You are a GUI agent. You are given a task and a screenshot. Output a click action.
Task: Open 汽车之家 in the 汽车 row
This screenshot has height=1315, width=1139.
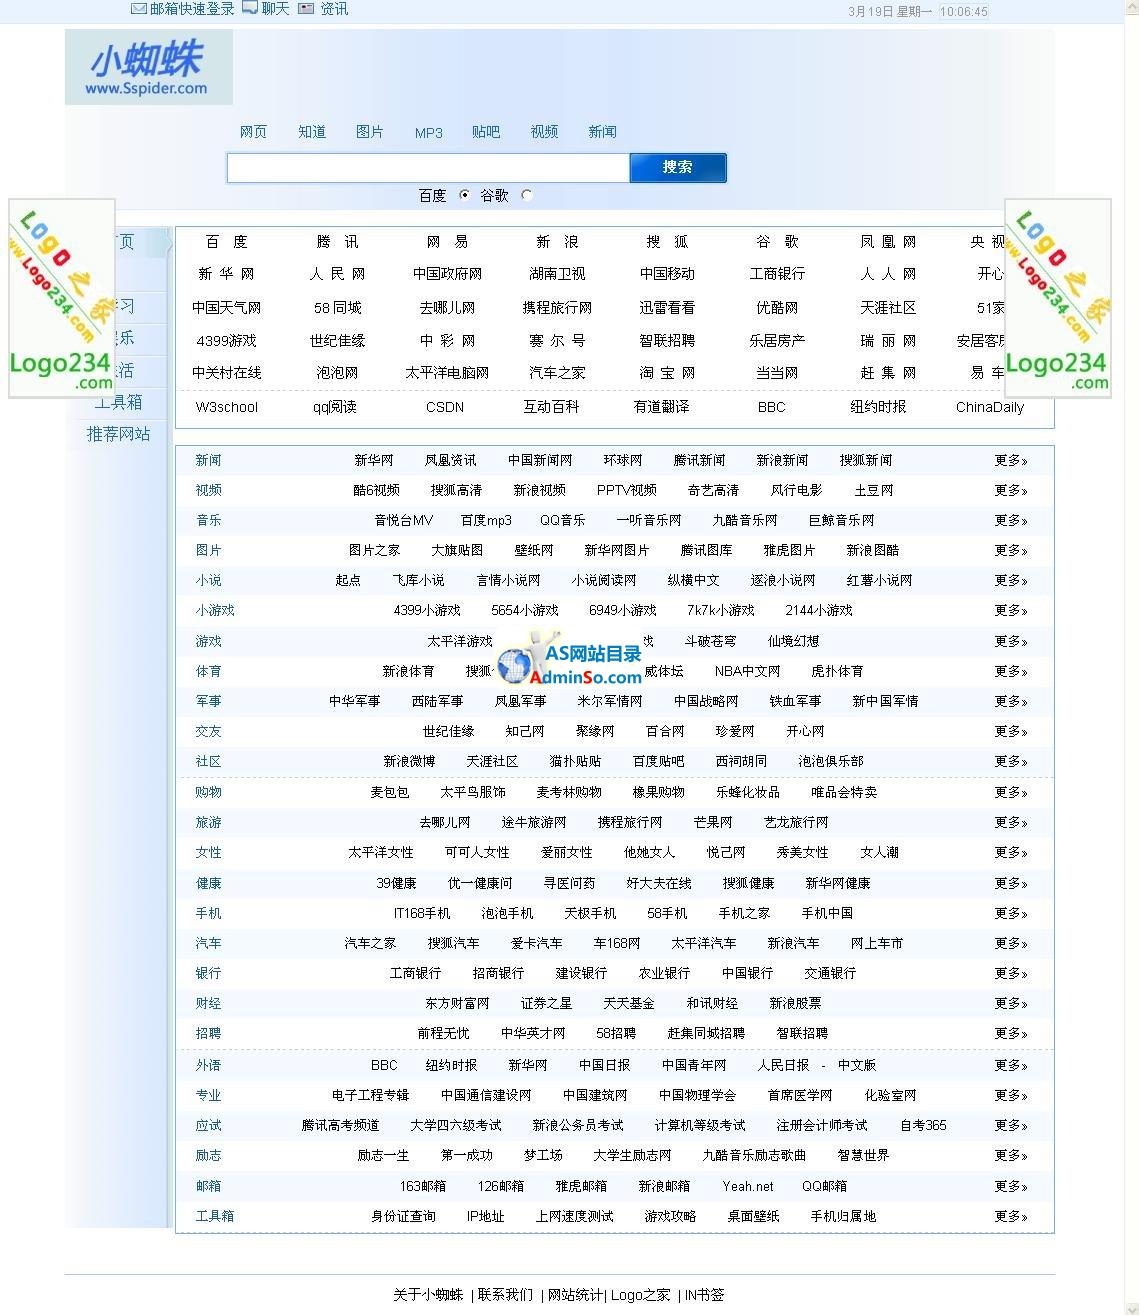[370, 944]
